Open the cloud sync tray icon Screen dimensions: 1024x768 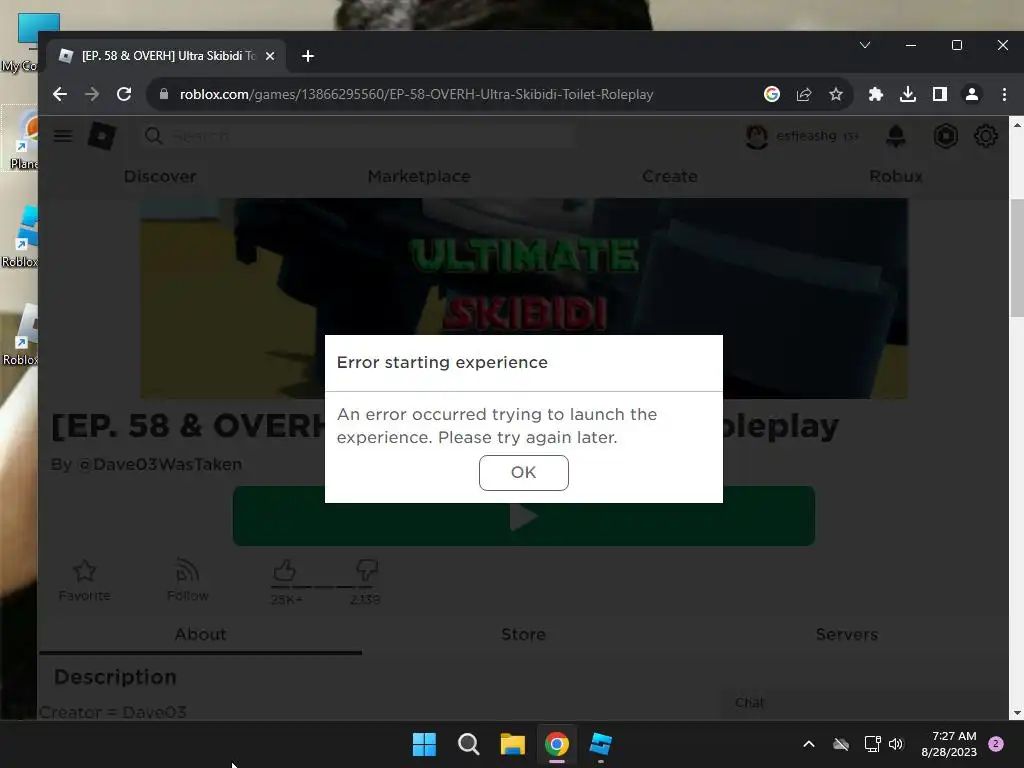841,744
